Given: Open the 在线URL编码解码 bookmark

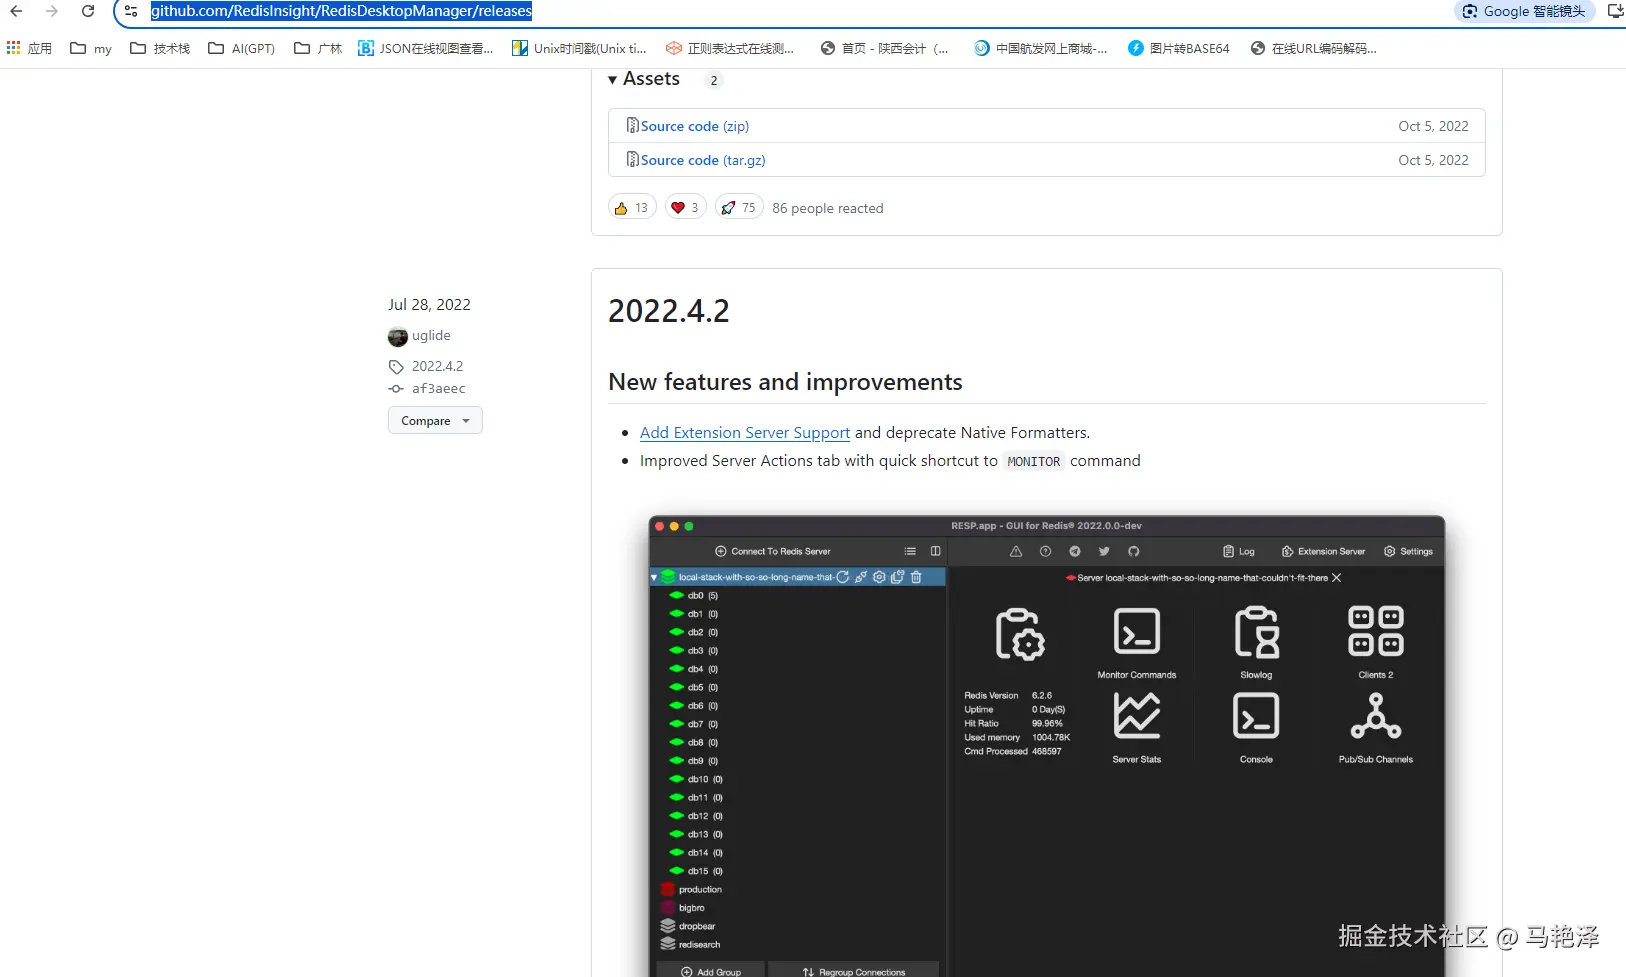Looking at the screenshot, I should point(1314,48).
